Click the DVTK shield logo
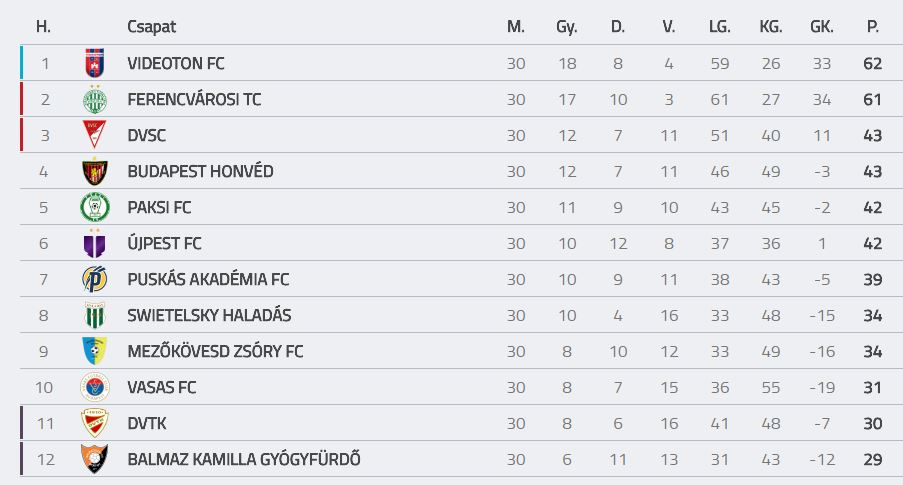The image size is (903, 485). pyautogui.click(x=94, y=423)
